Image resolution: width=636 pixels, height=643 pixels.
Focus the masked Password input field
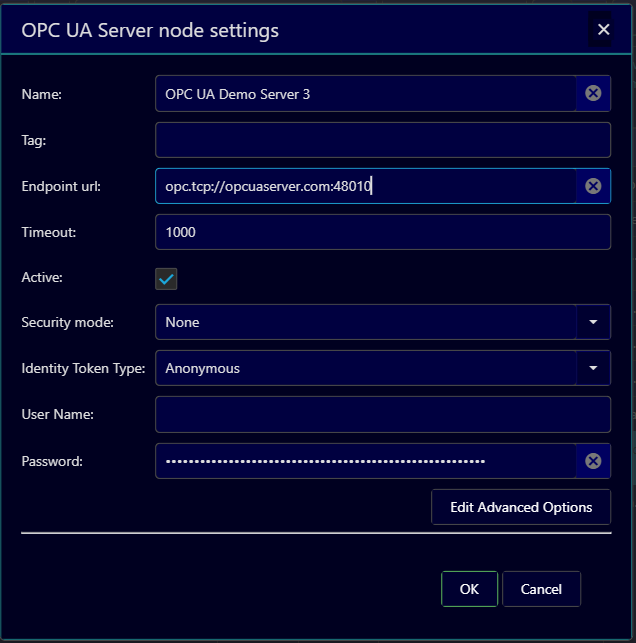click(365, 461)
